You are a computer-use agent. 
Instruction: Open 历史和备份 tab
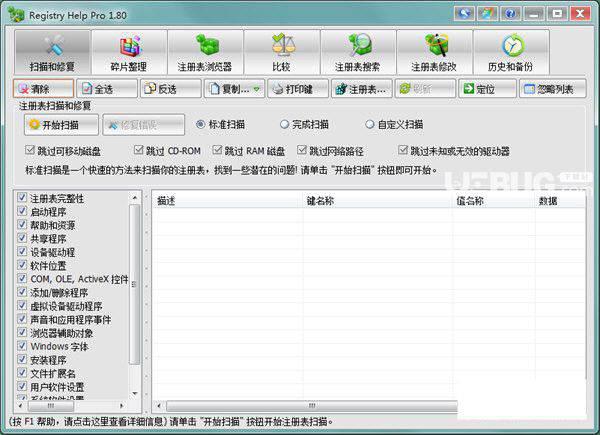click(x=511, y=52)
